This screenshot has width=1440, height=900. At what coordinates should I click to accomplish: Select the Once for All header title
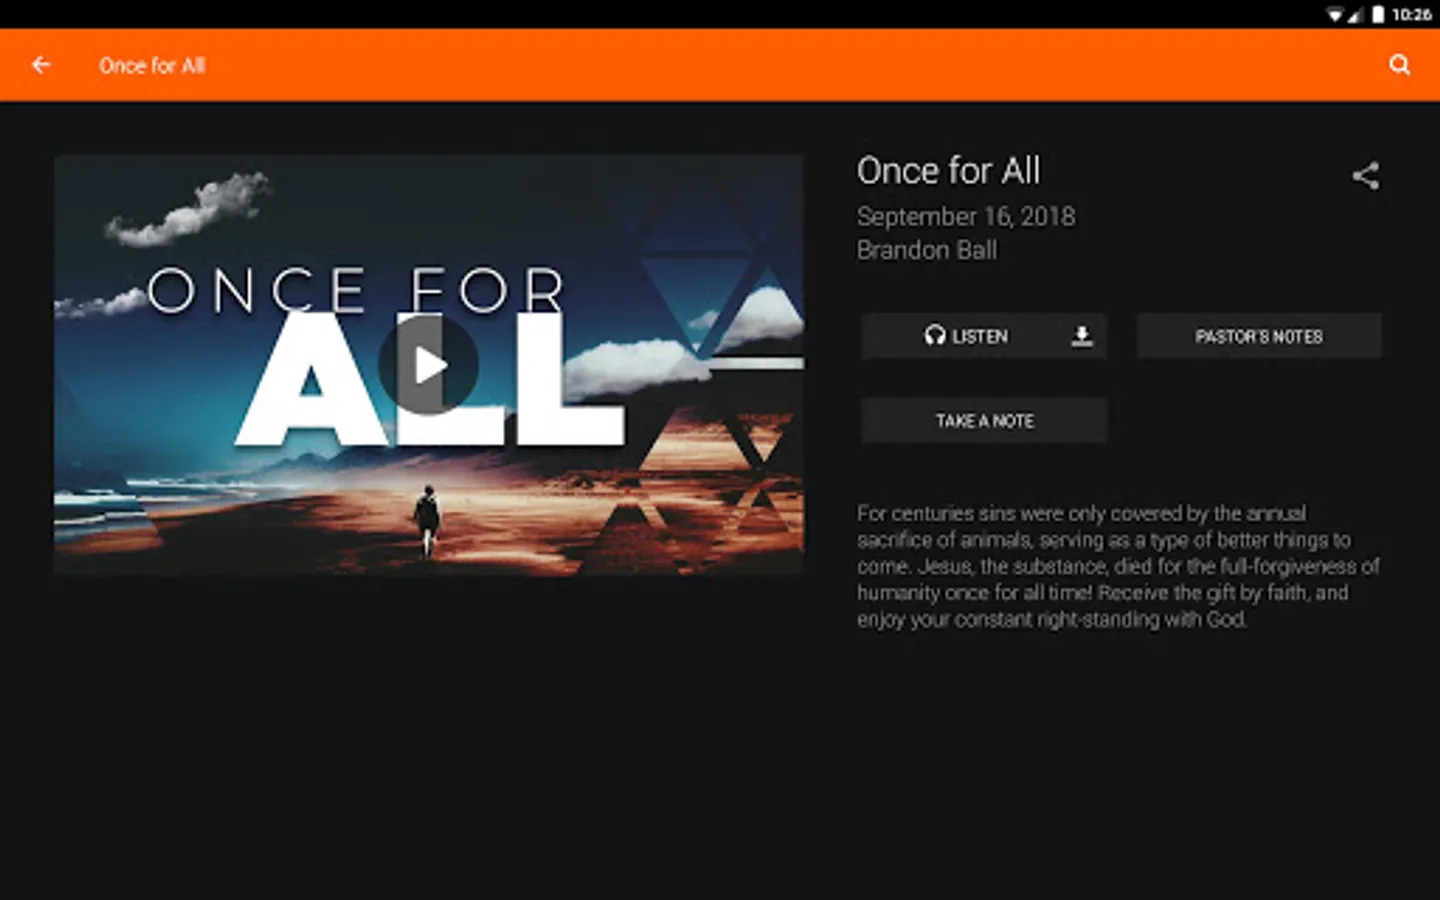[152, 66]
